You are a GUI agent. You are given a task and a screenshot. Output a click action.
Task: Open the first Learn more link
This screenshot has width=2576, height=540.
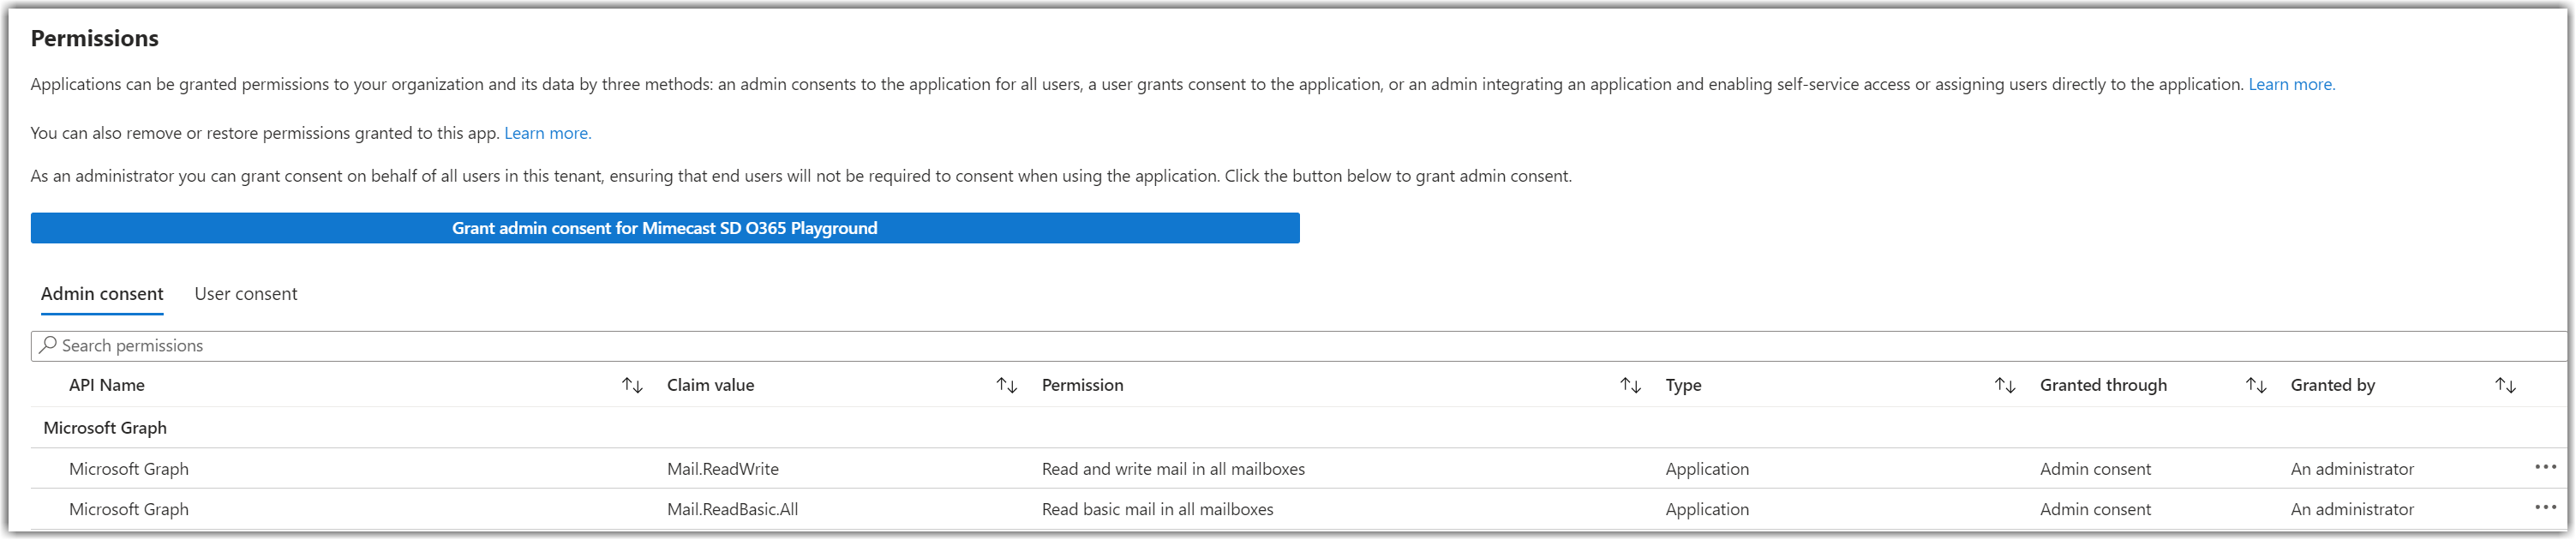(x=2290, y=84)
